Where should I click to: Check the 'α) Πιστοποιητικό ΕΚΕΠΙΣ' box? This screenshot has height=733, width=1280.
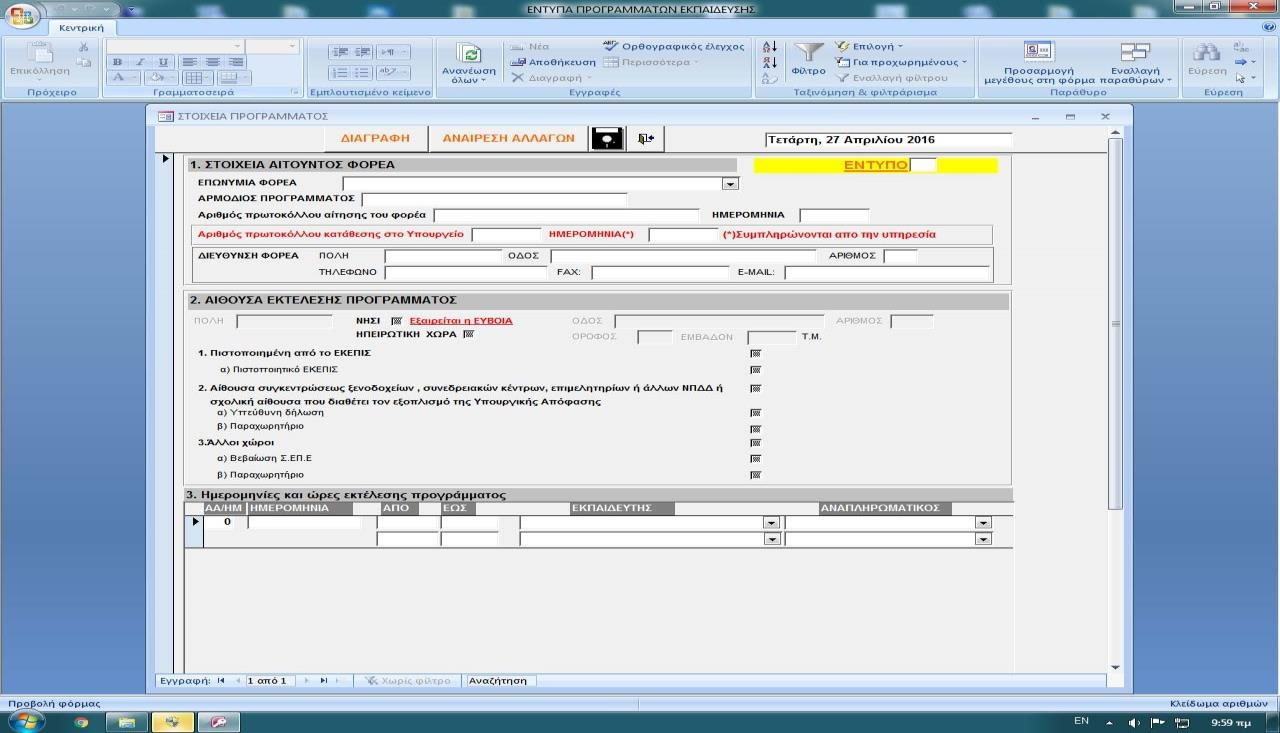(755, 369)
